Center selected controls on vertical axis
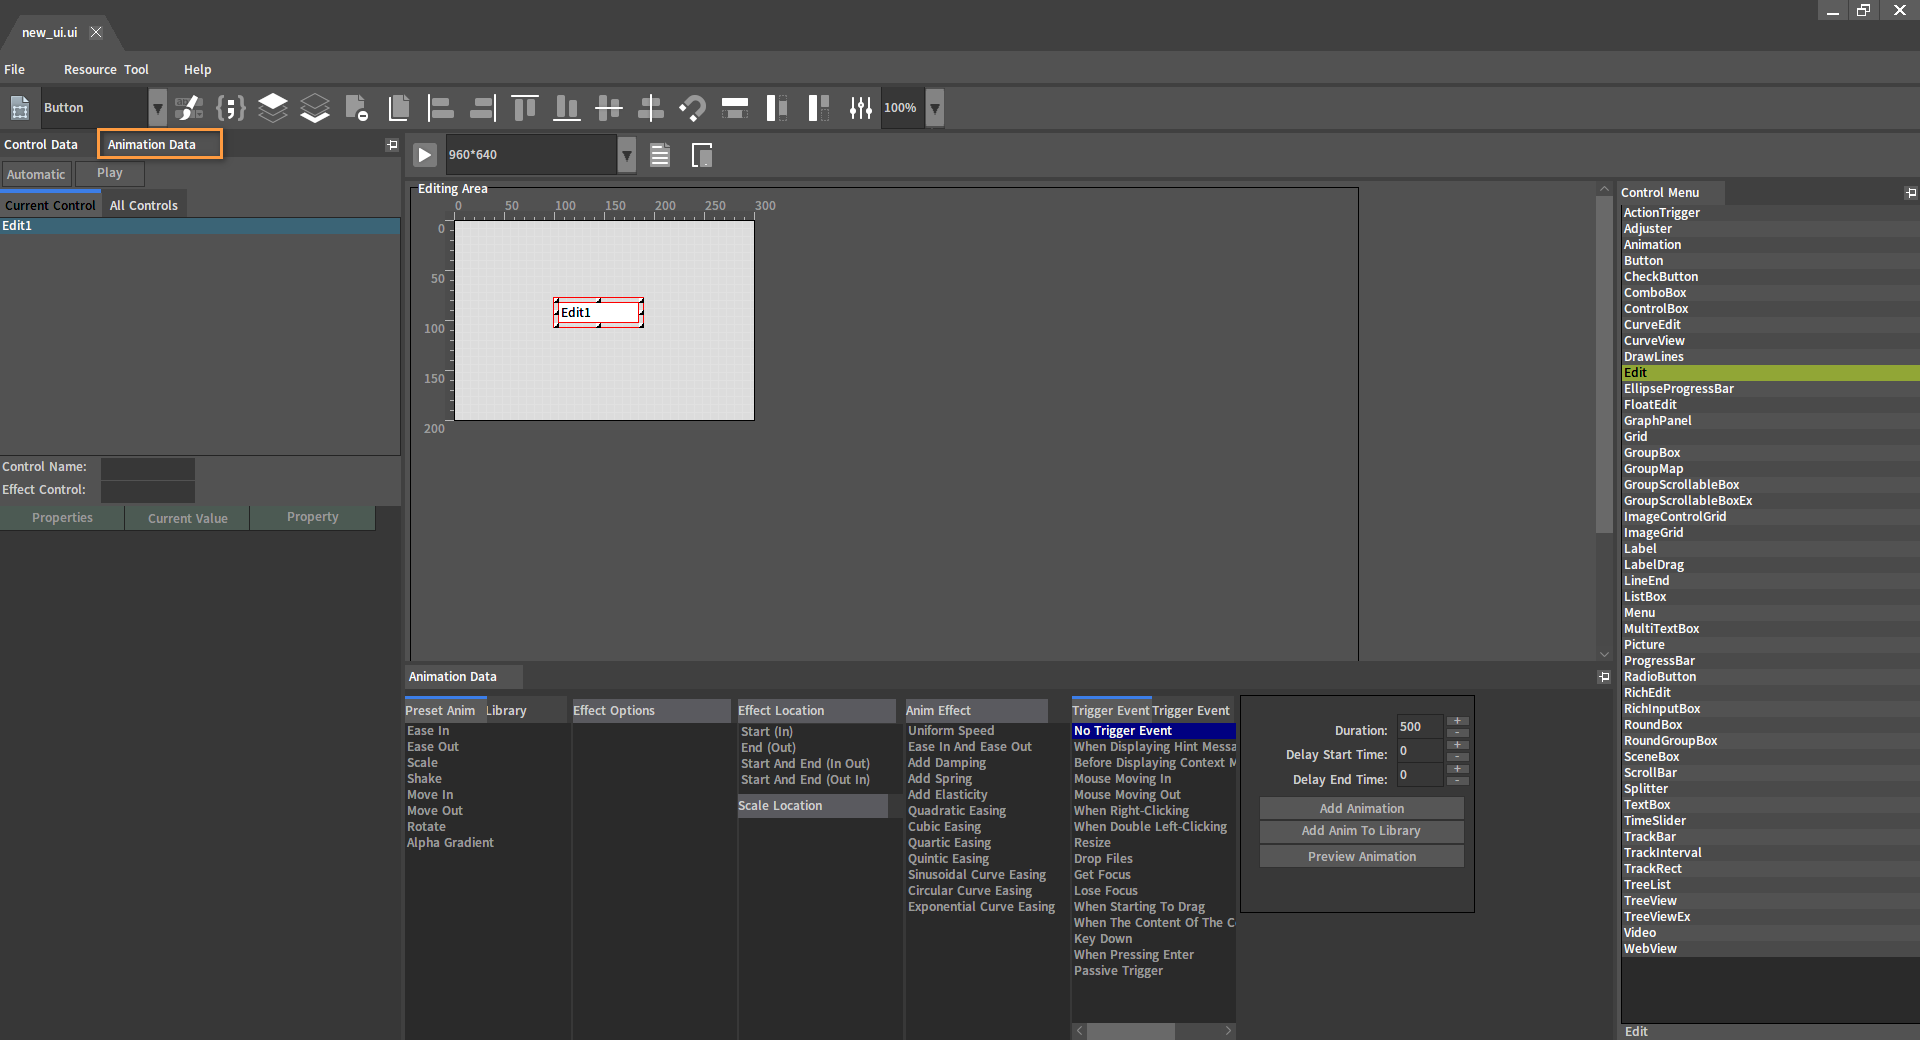This screenshot has height=1040, width=1920. click(650, 108)
